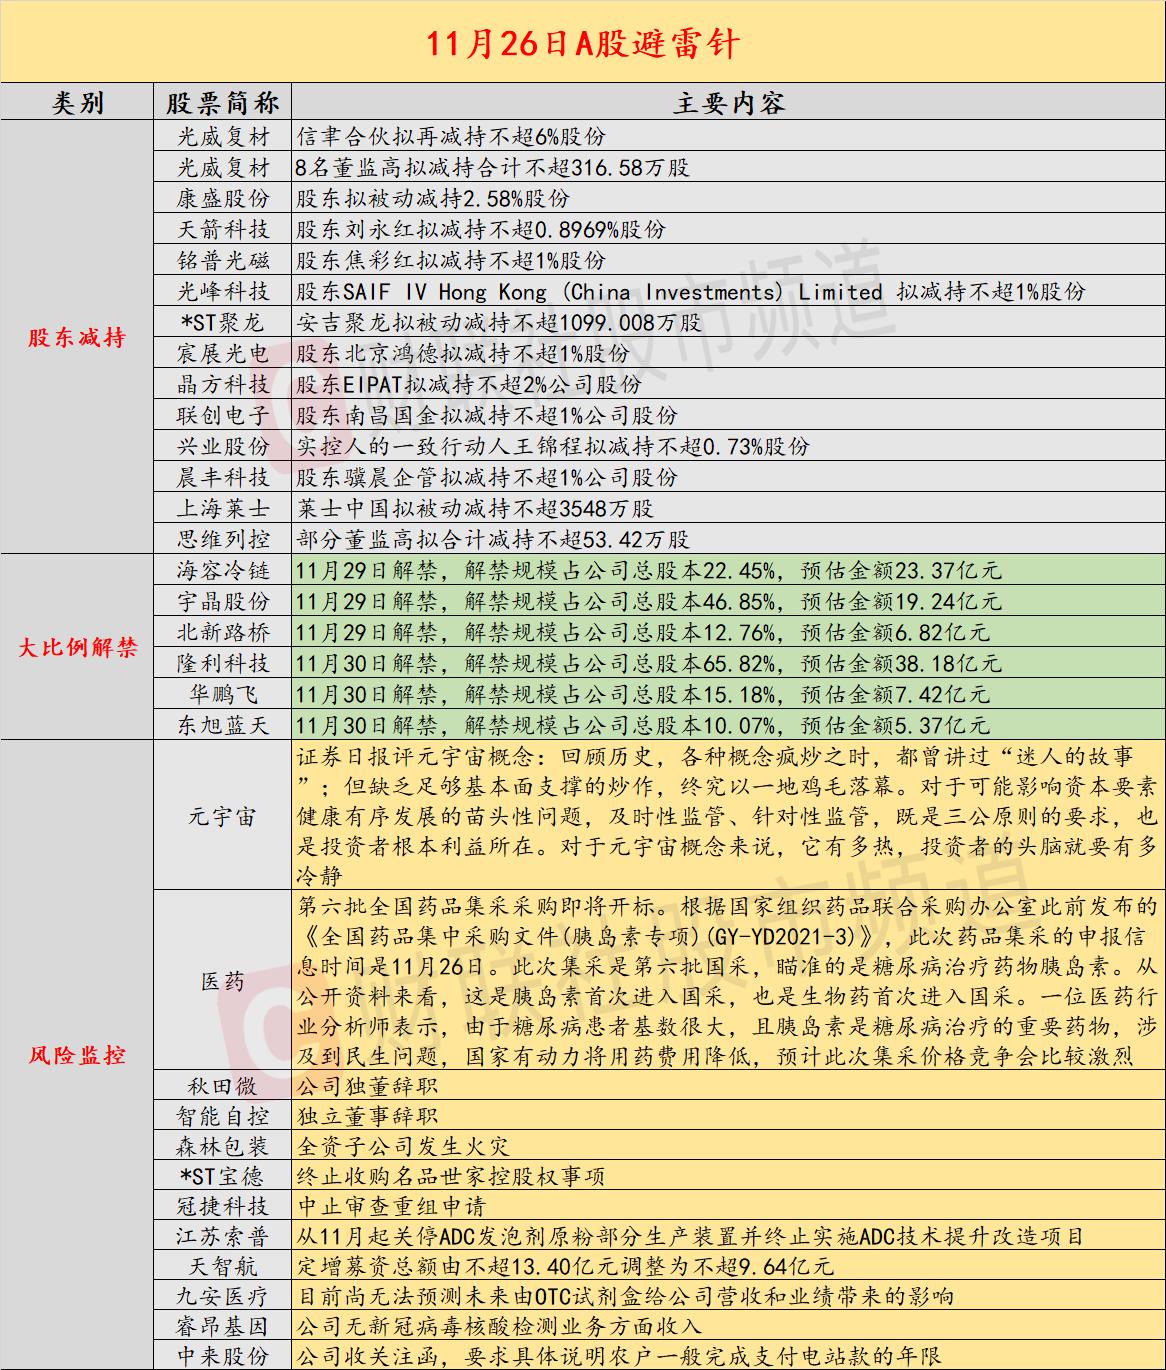Viewport: 1166px width, 1370px height.
Task: Click the 元宇宙 topic cell
Action: point(223,816)
